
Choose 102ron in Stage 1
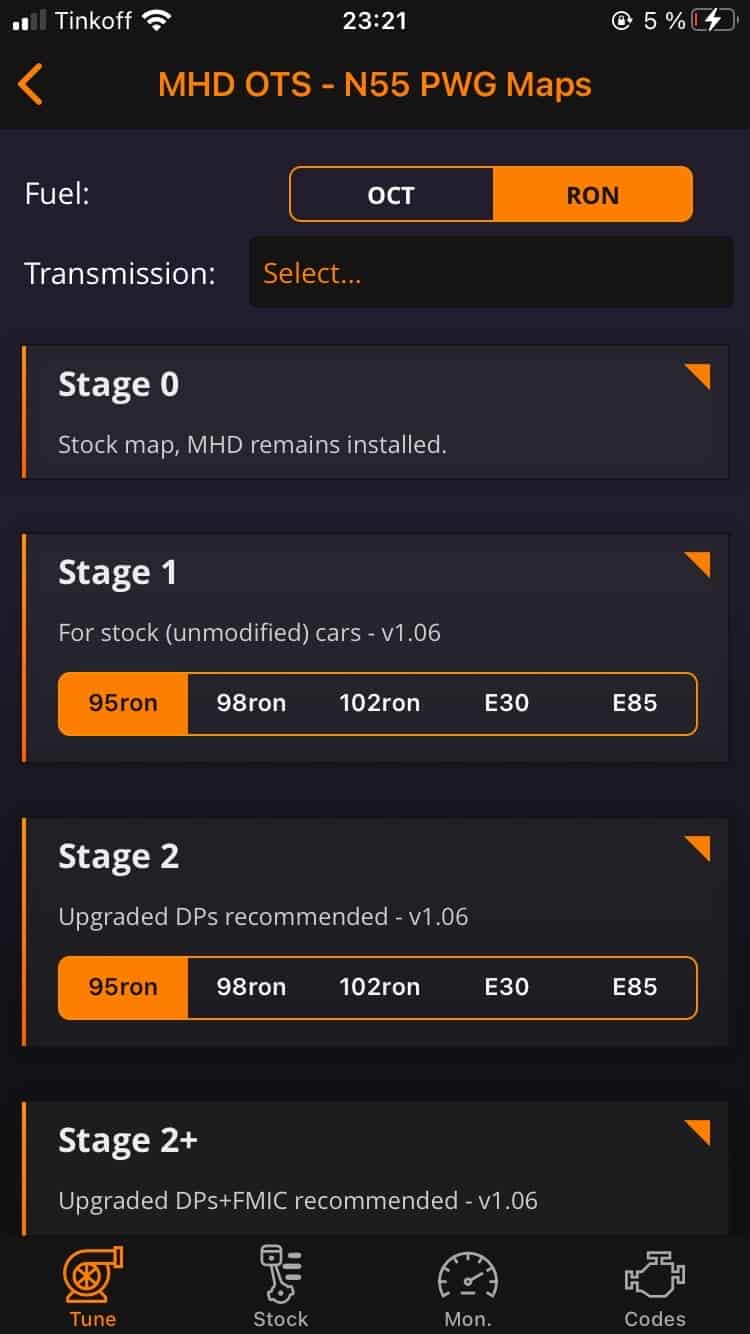pos(379,703)
